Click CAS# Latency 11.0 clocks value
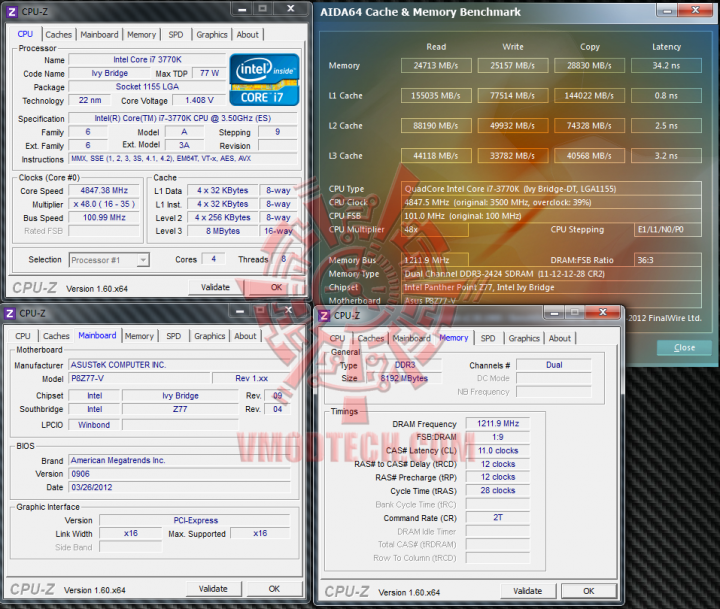The image size is (720, 609). click(498, 451)
